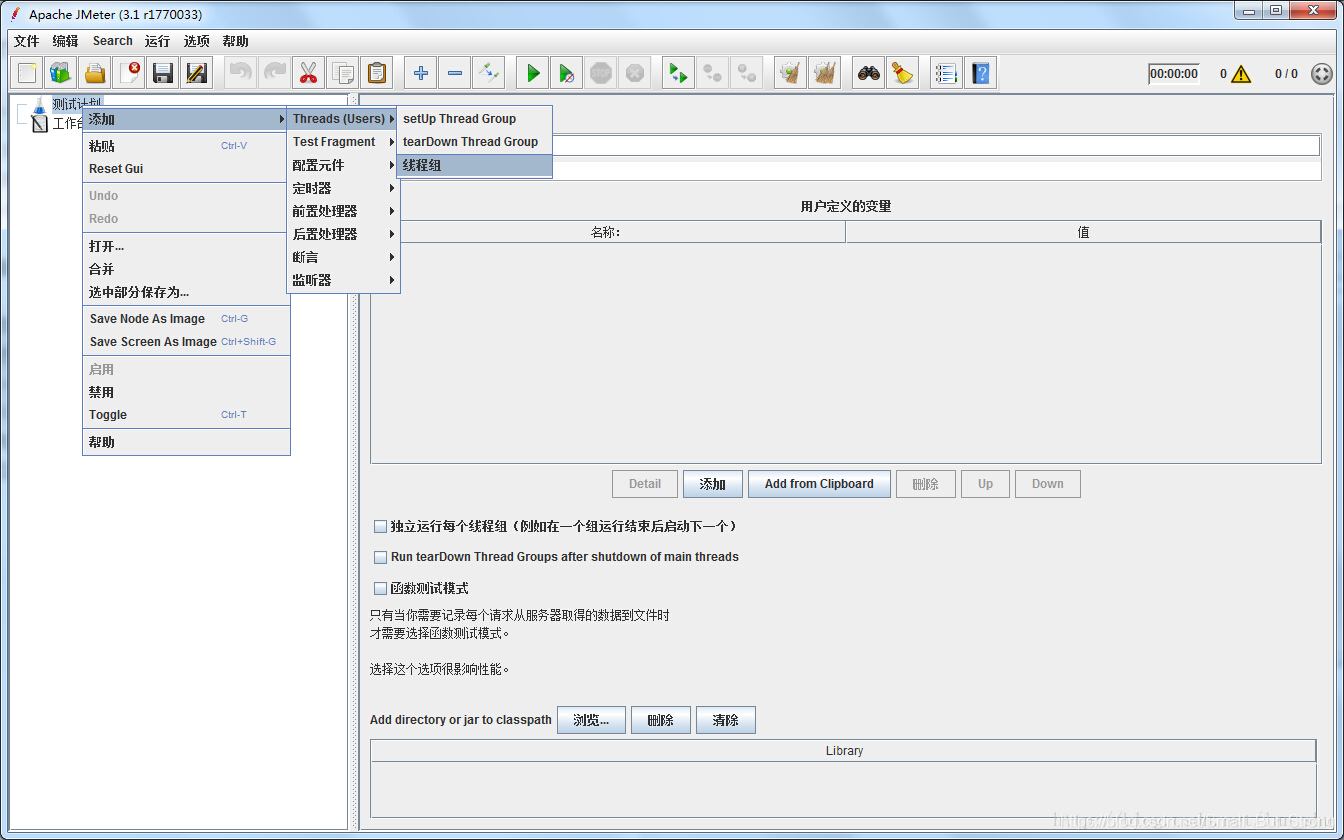The image size is (1344, 840).
Task: Click the Save As pencil-floppy icon
Action: (x=197, y=73)
